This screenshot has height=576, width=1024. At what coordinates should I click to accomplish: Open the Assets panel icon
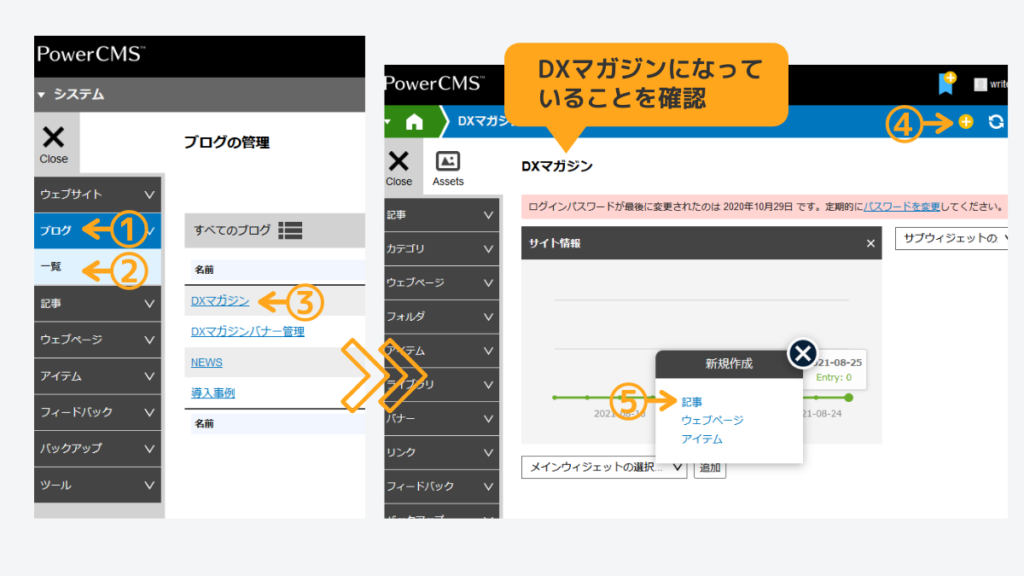[448, 168]
